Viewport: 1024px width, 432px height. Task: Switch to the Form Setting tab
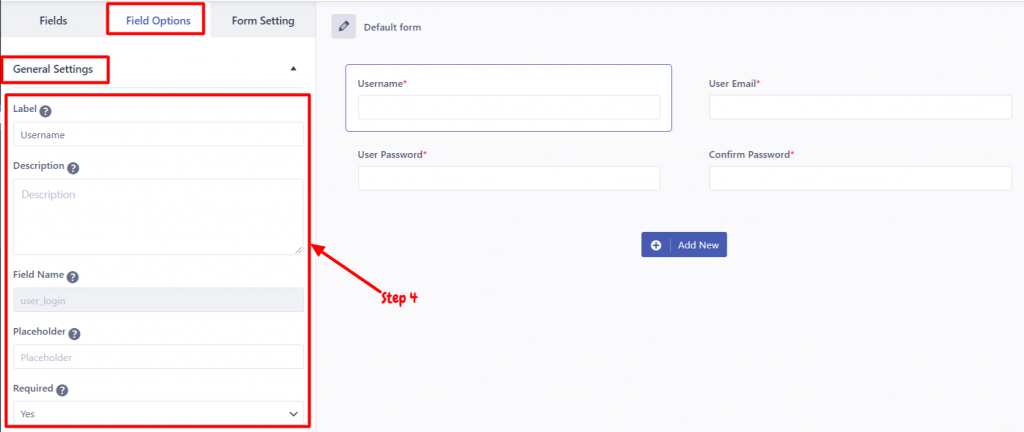[263, 20]
